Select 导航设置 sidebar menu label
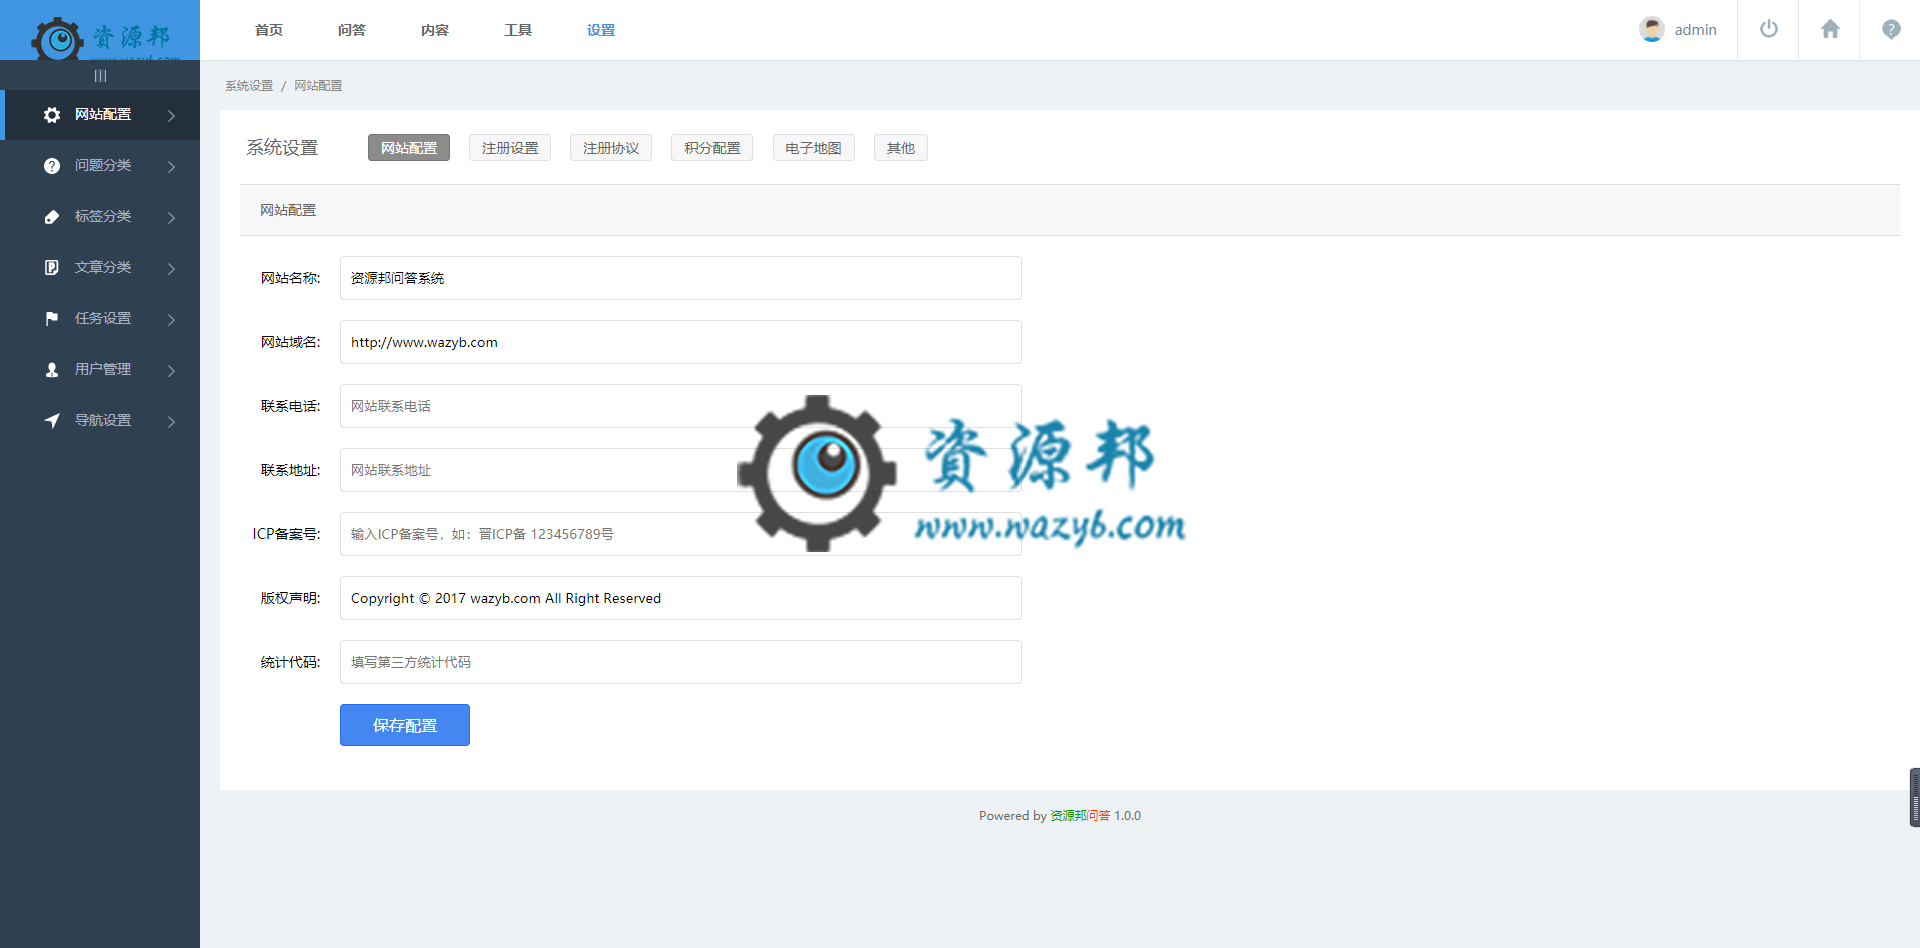 point(103,420)
